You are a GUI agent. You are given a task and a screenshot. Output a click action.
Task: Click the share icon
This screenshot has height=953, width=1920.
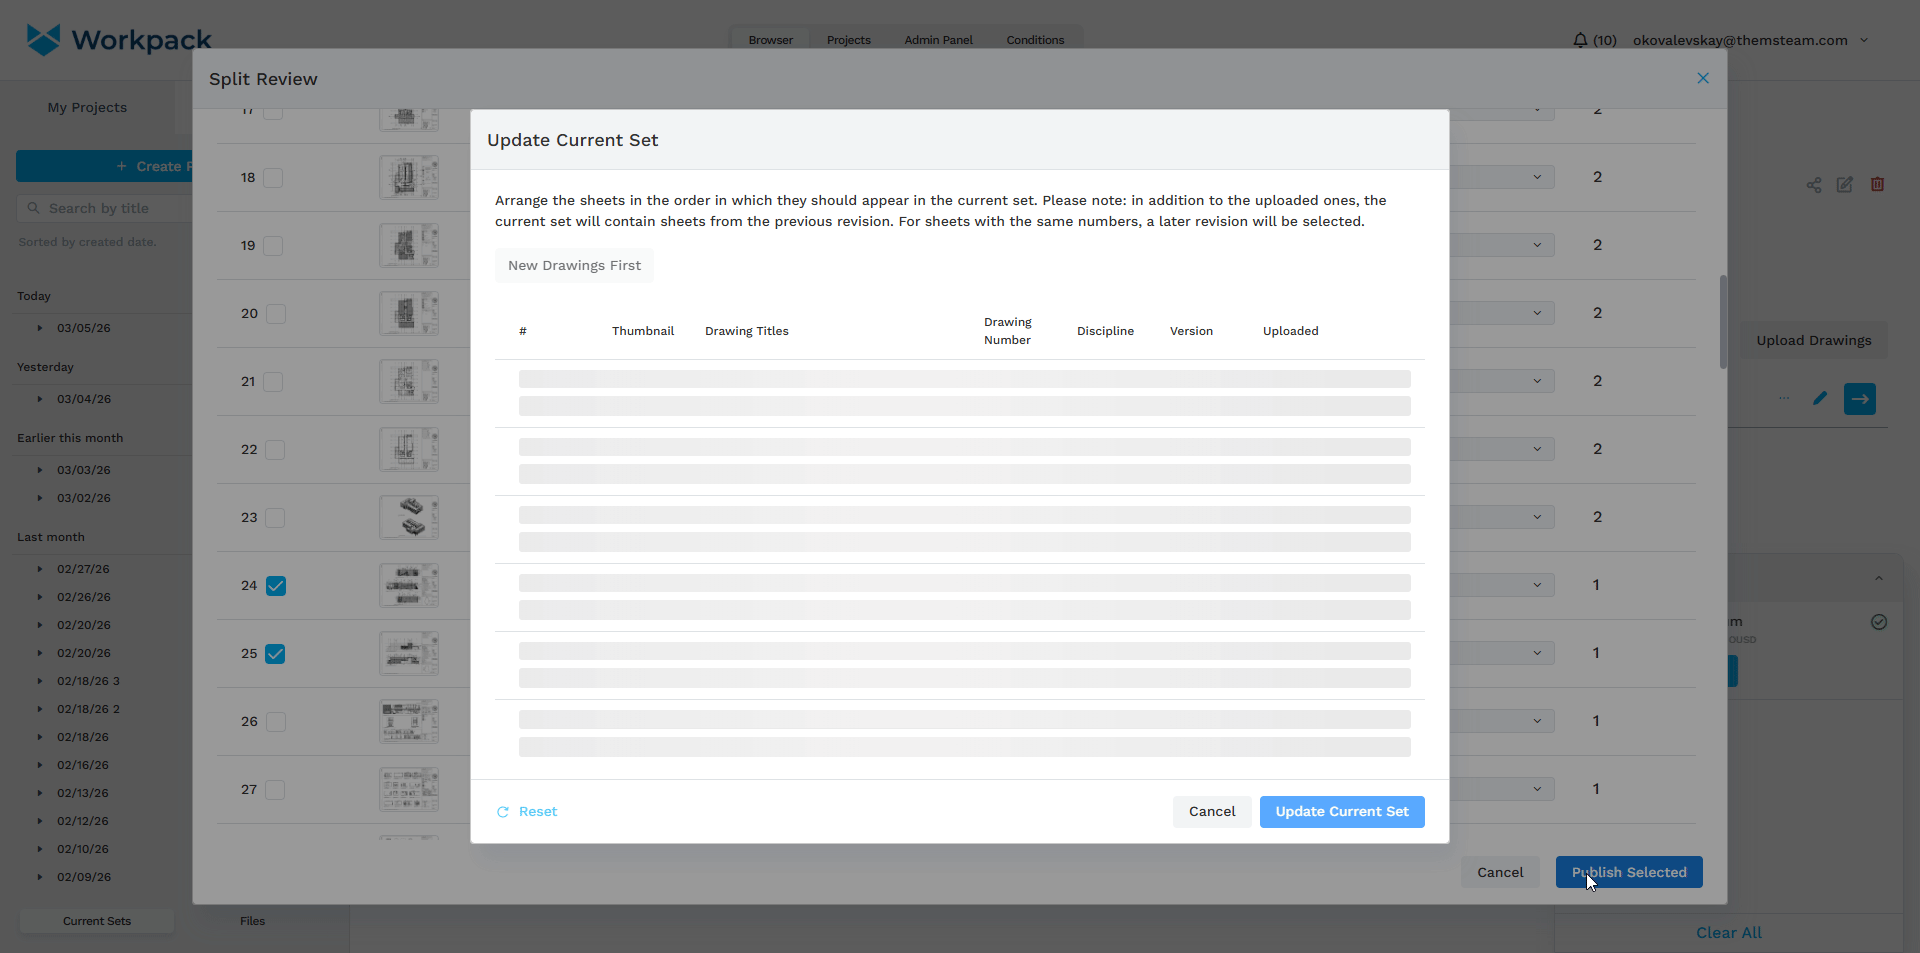click(x=1813, y=185)
